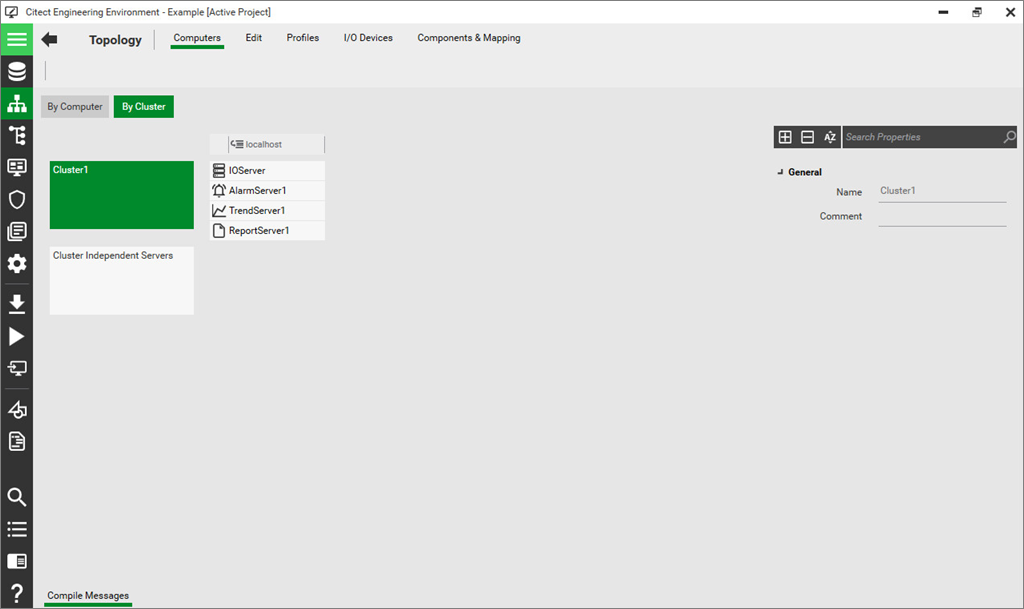This screenshot has height=609, width=1024.
Task: Collapse the General properties section
Action: (781, 172)
